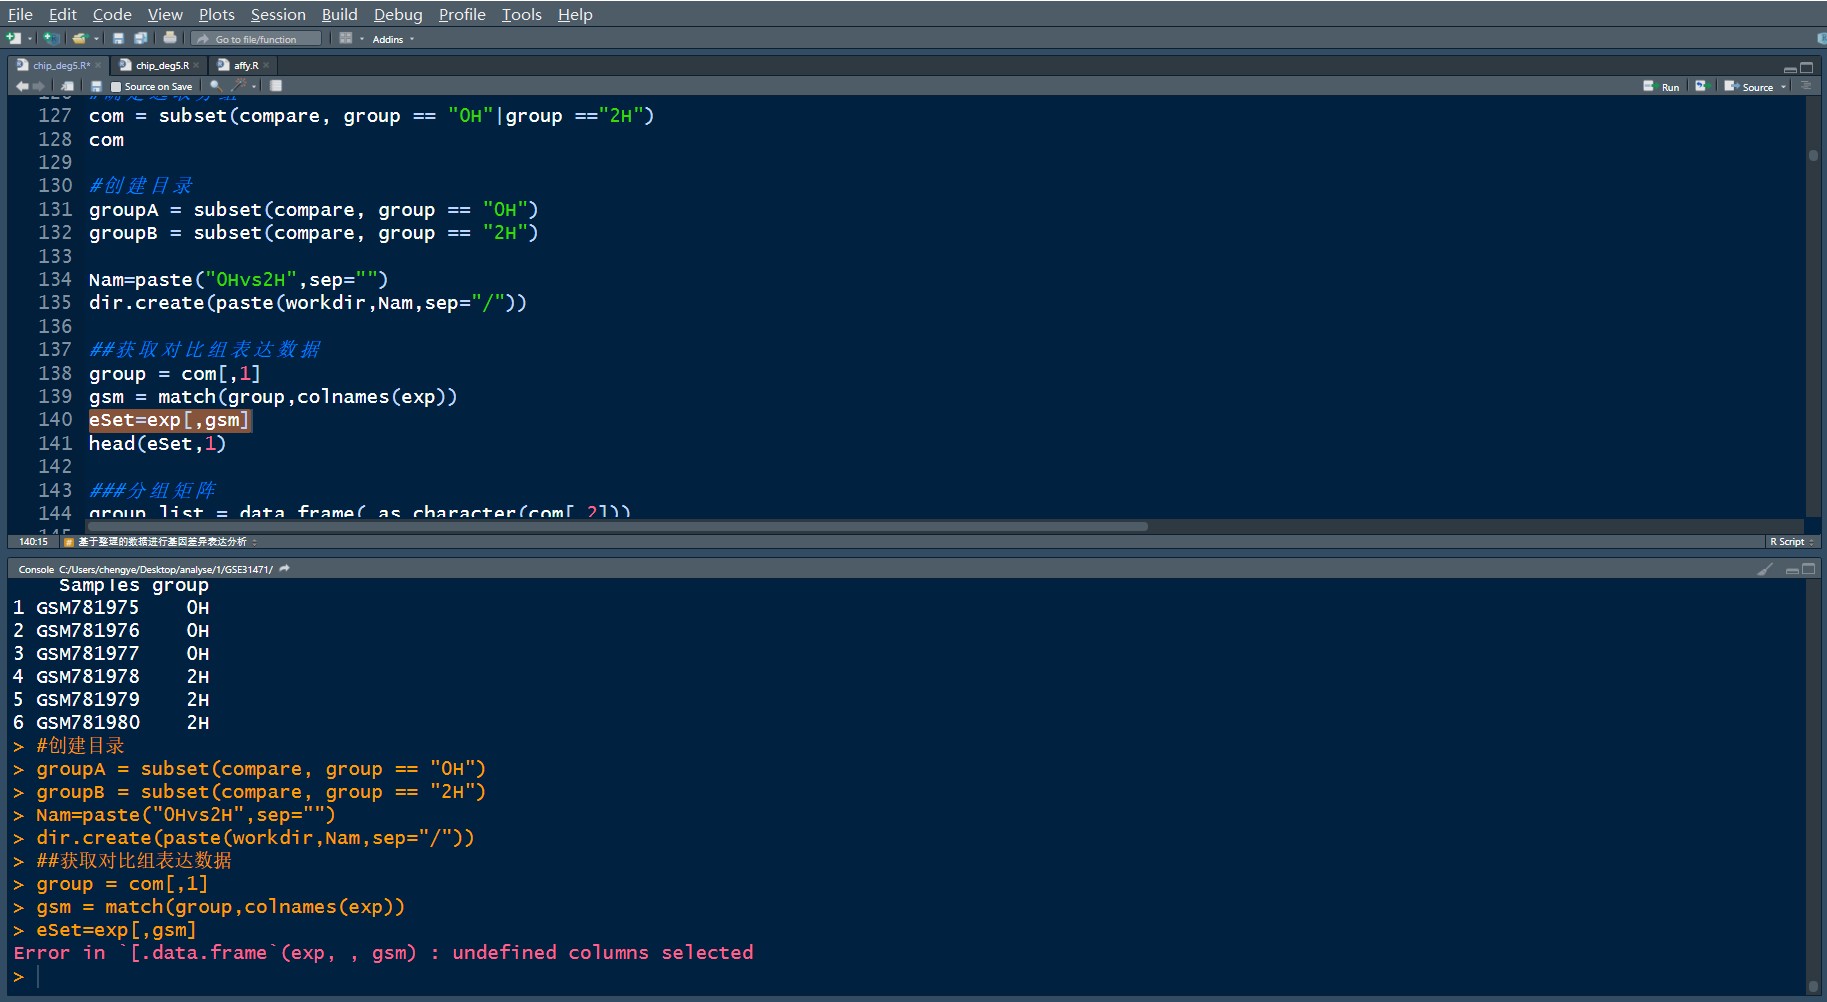Open the Profile menu
The image size is (1827, 1002).
tap(462, 14)
